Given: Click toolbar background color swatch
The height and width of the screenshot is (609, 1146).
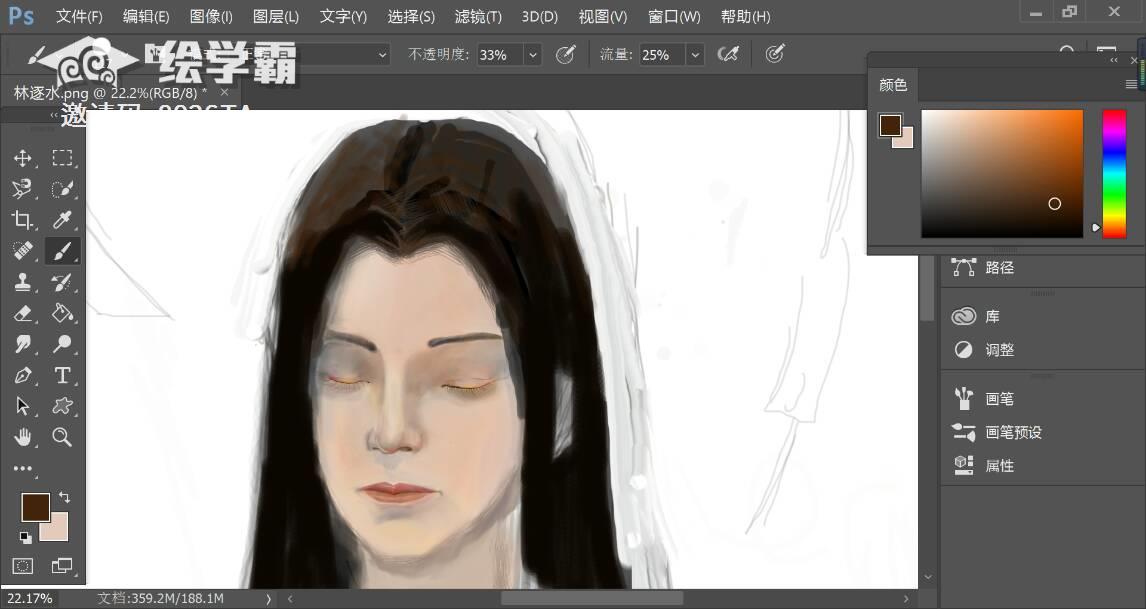Looking at the screenshot, I should [x=59, y=532].
